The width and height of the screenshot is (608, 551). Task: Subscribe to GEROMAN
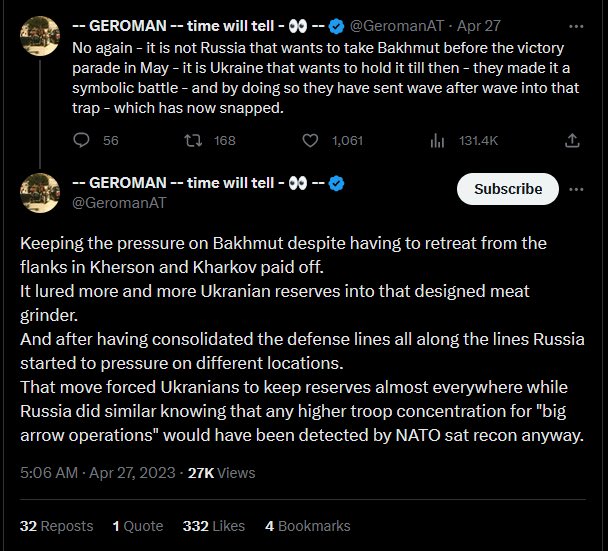tap(508, 189)
